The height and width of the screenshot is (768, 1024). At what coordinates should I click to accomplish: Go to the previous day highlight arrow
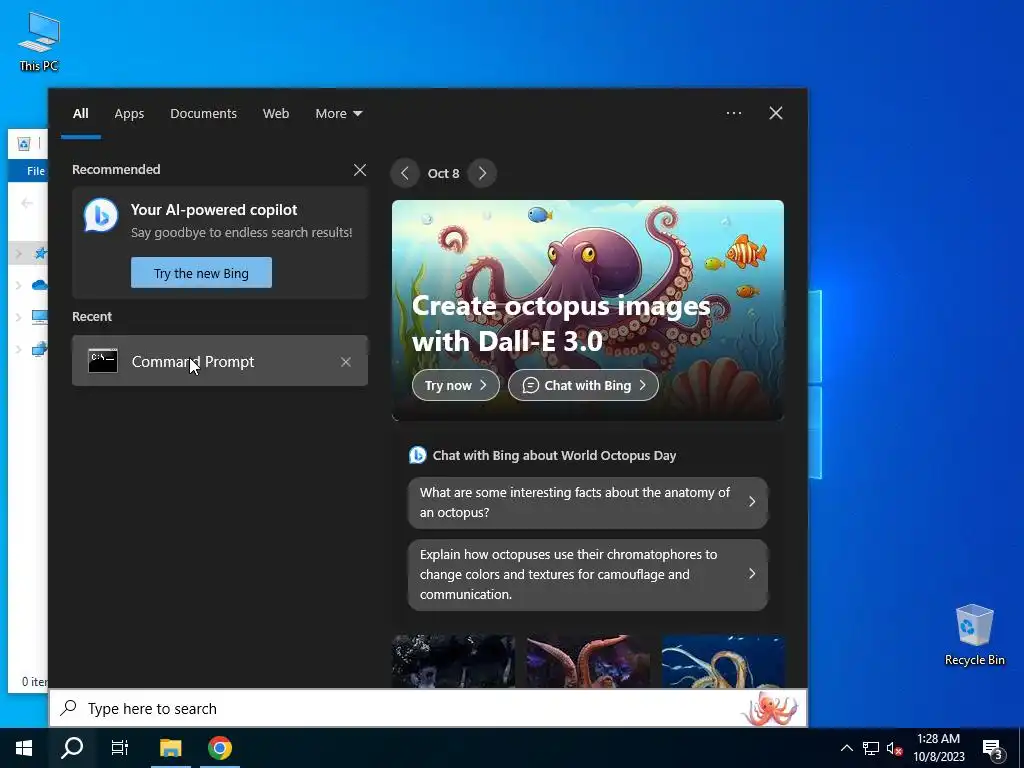(x=405, y=173)
